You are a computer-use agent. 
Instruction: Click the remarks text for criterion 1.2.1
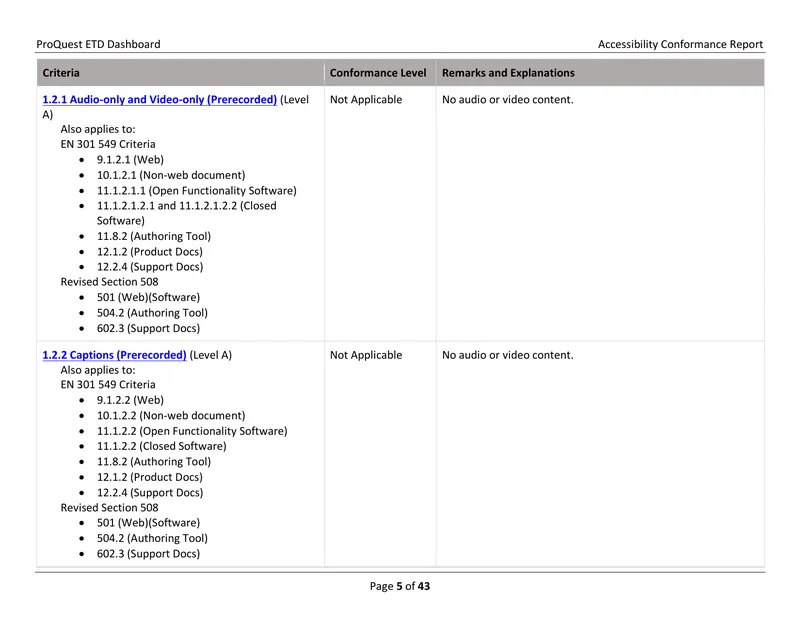click(x=508, y=100)
